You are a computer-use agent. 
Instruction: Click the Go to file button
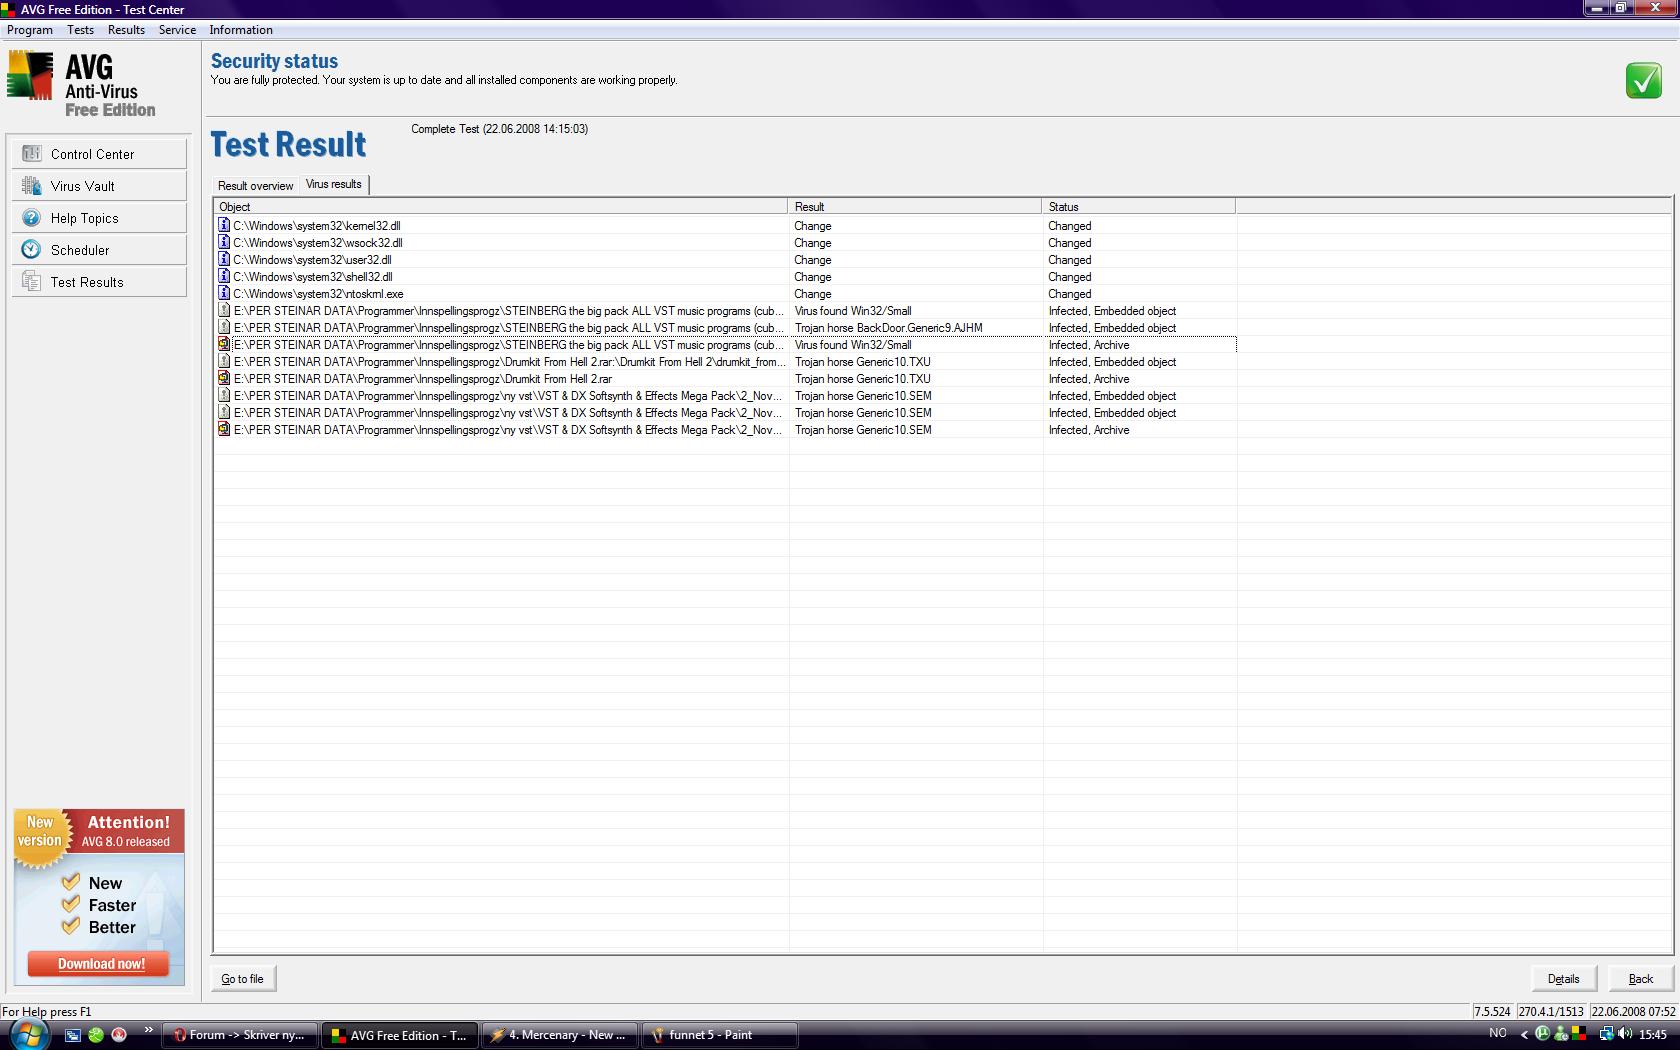[243, 979]
